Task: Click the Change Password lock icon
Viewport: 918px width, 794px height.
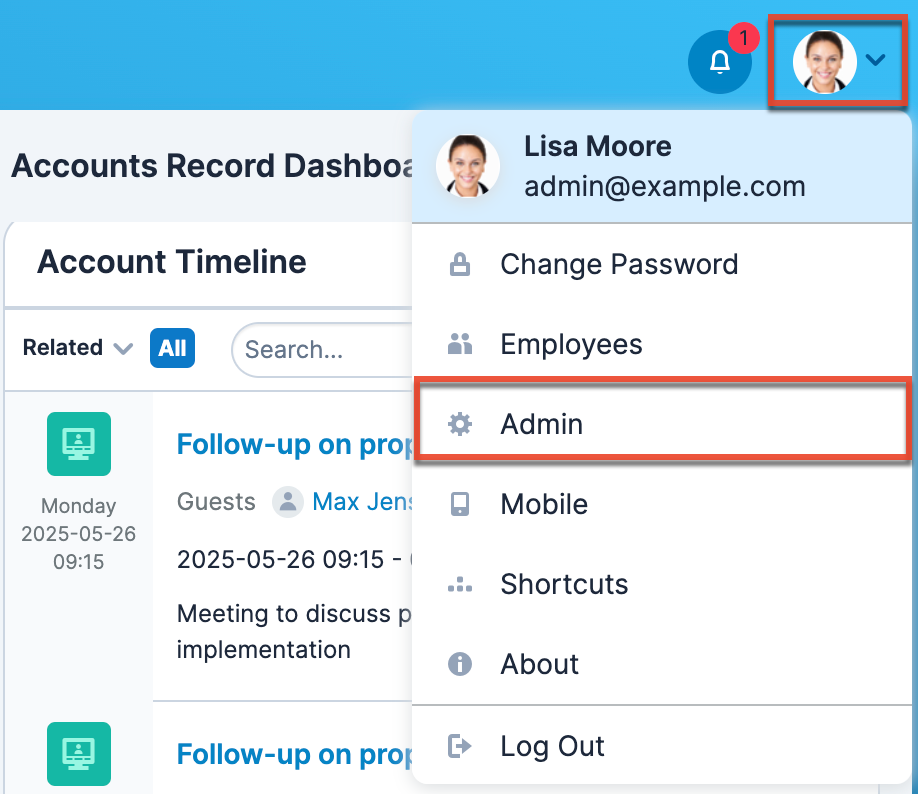Action: coord(460,265)
